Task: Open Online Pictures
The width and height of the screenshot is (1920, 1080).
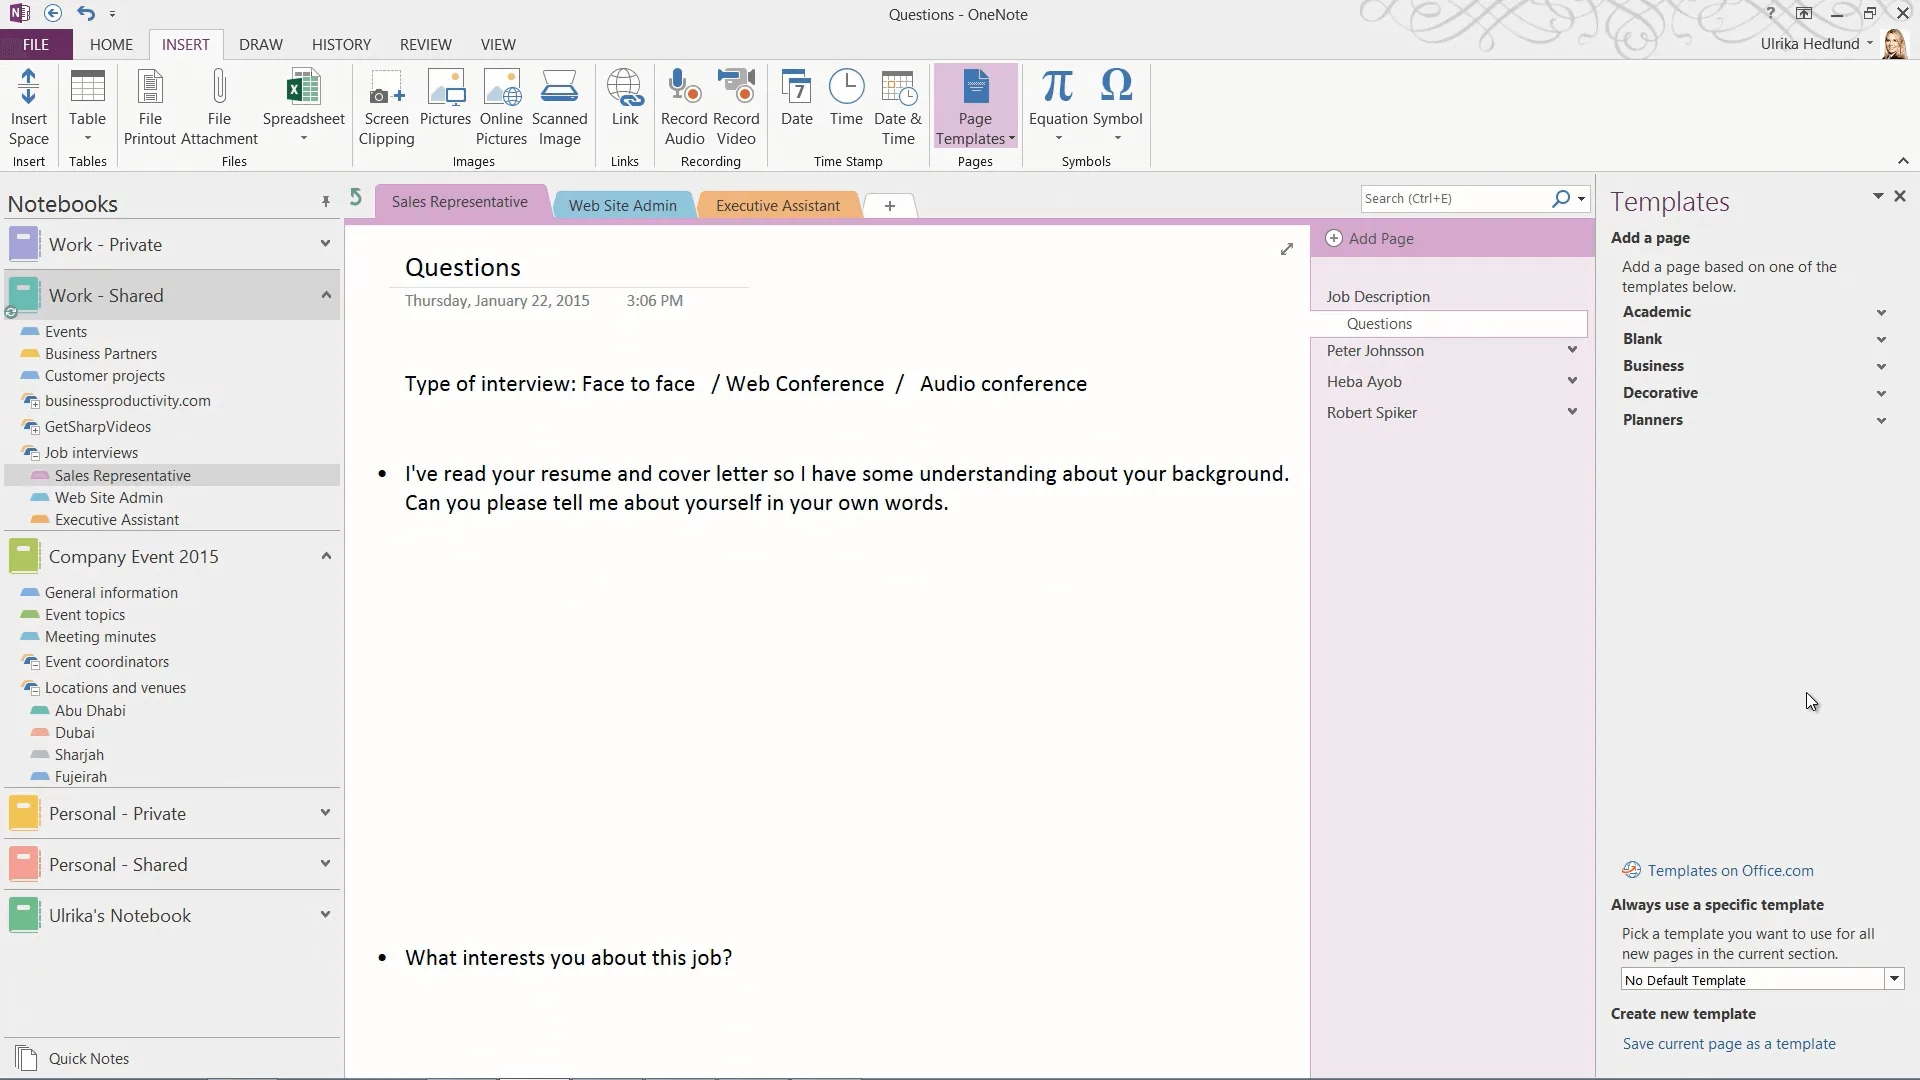Action: click(501, 107)
